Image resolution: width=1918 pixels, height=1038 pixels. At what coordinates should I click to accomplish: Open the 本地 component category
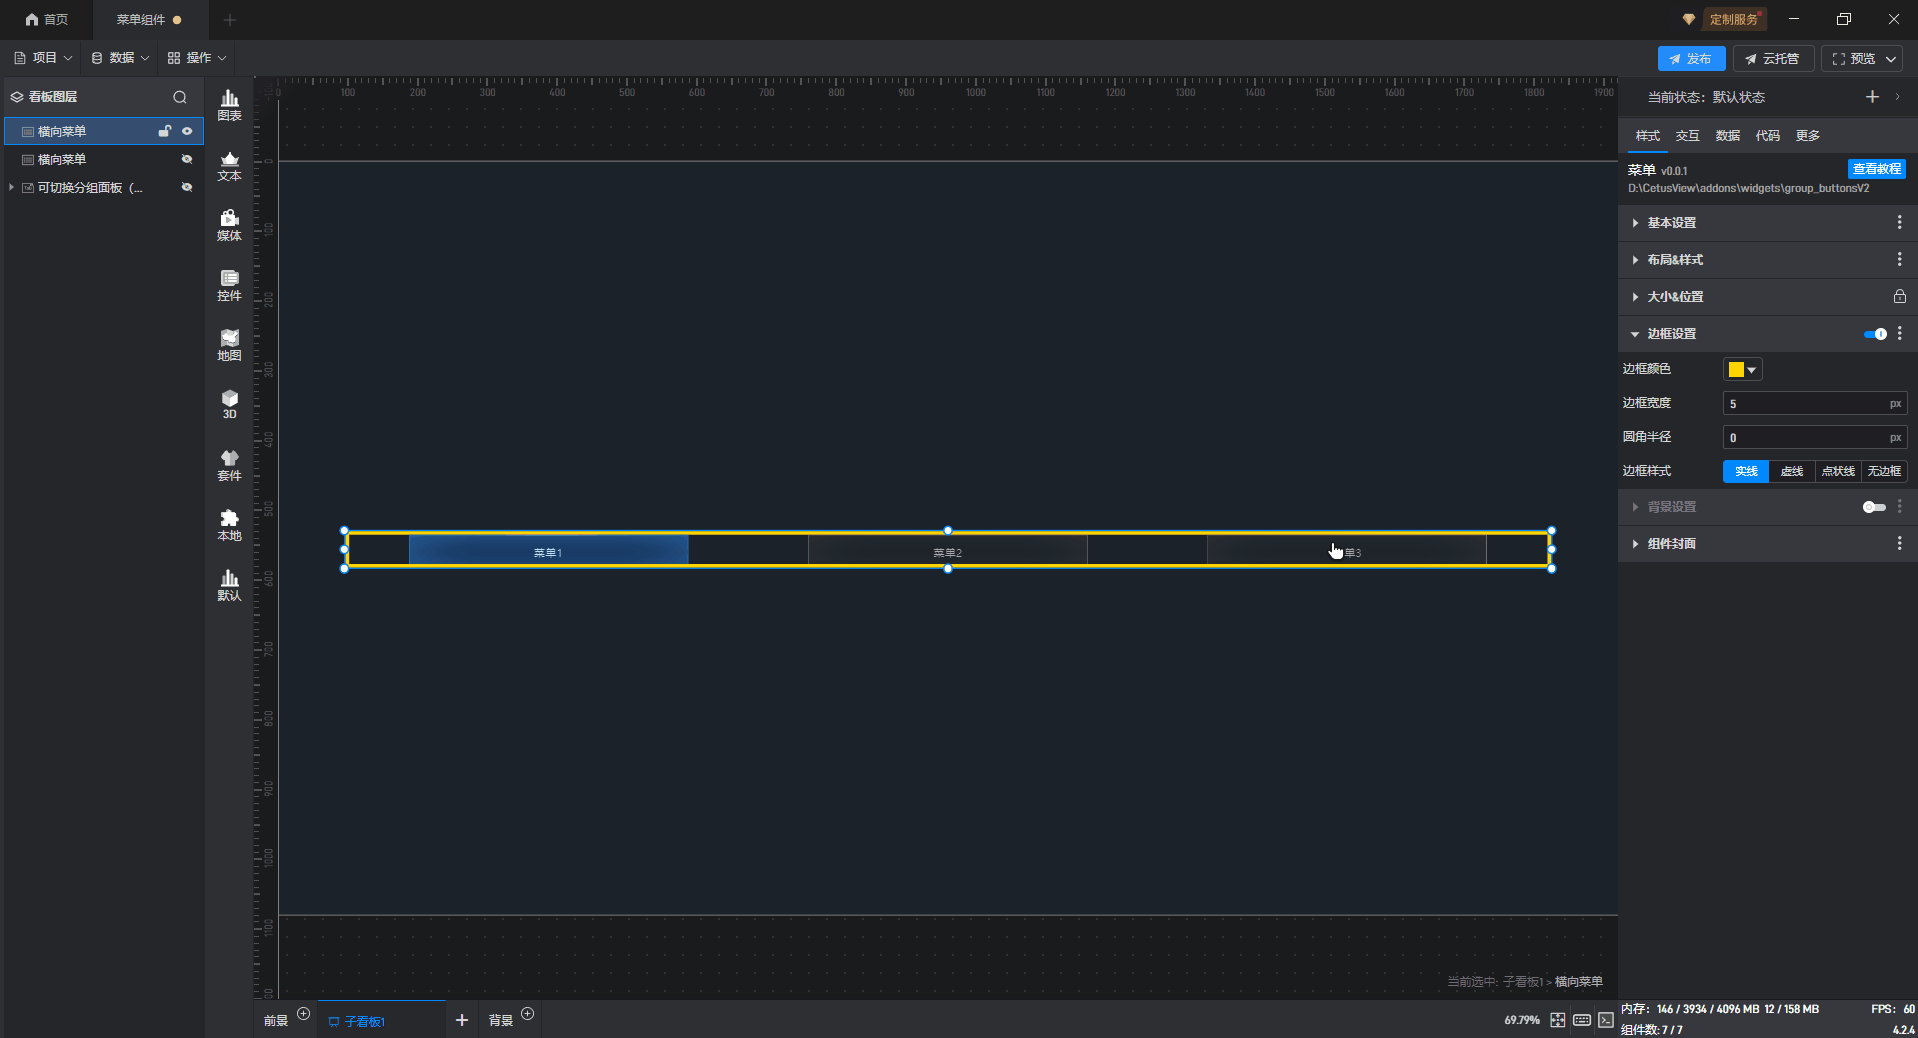click(x=229, y=525)
